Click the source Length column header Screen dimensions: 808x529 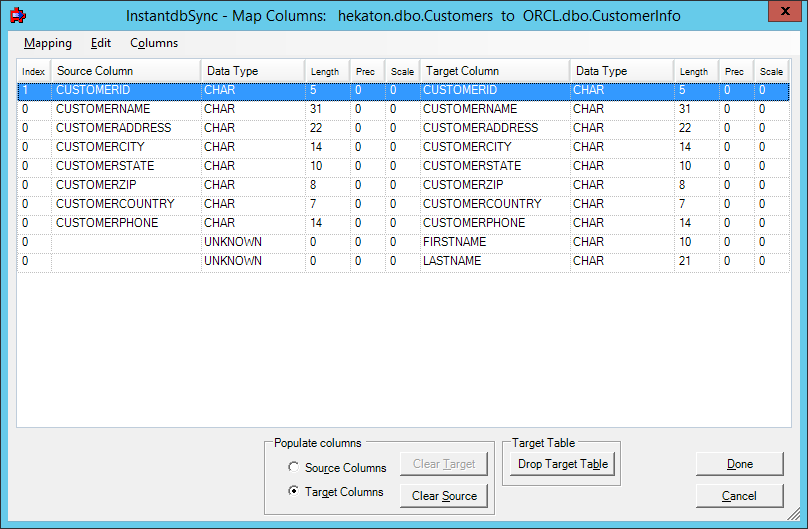pyautogui.click(x=328, y=72)
